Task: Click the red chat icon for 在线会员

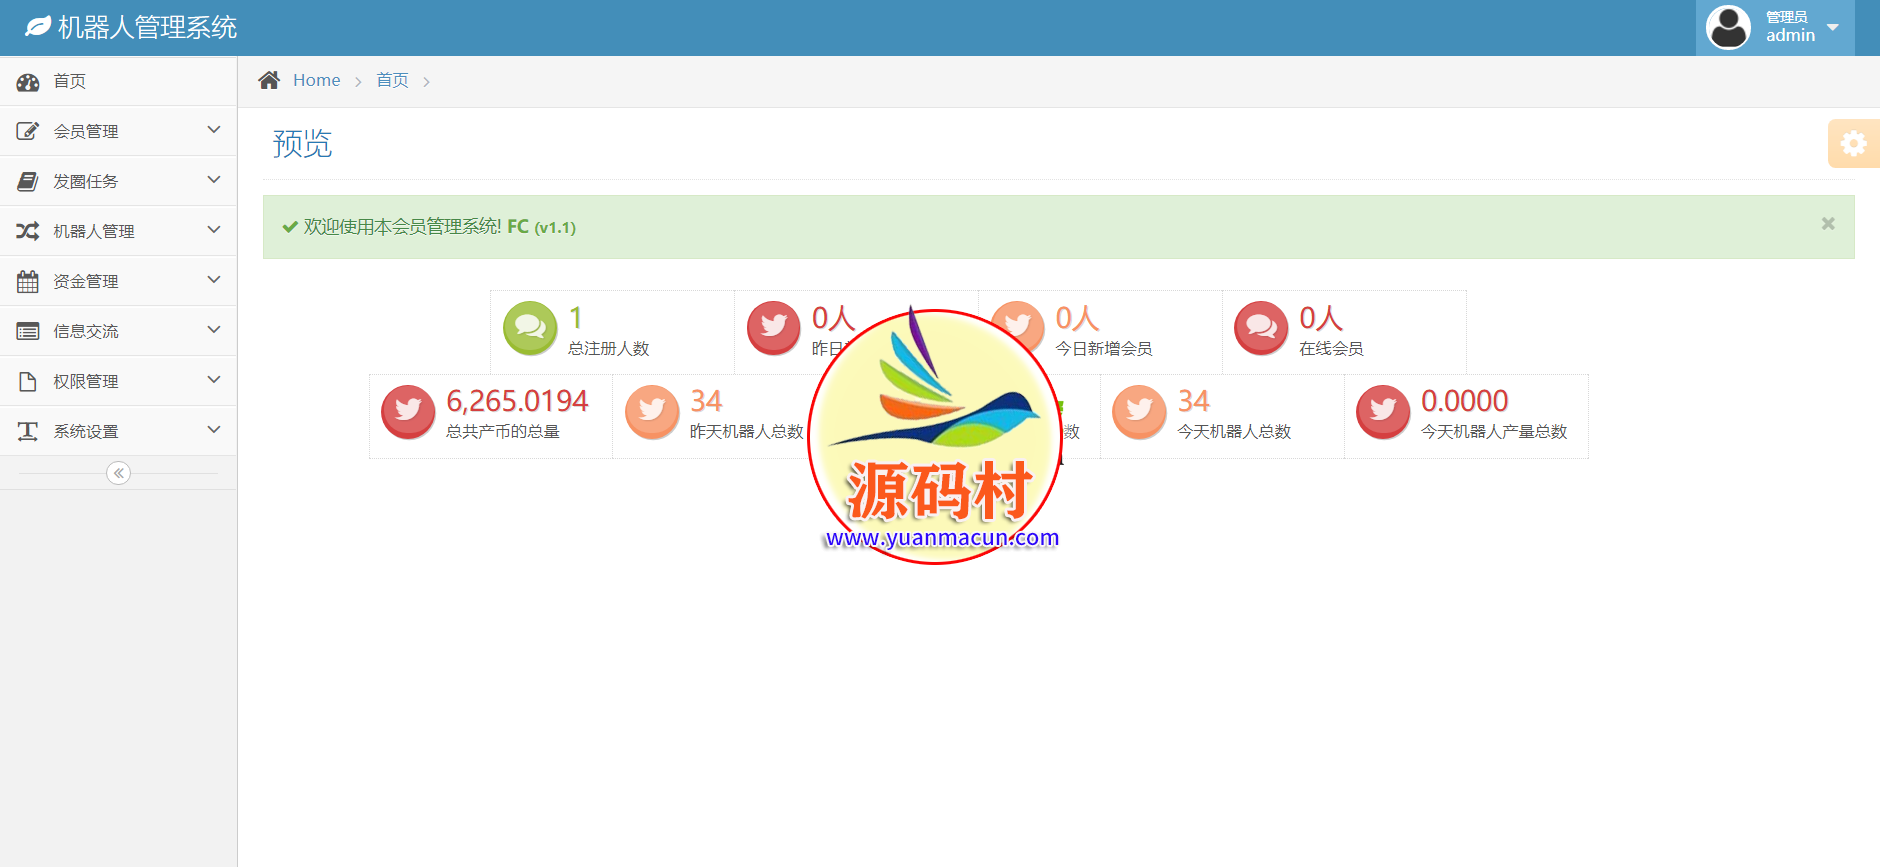Action: [x=1261, y=328]
